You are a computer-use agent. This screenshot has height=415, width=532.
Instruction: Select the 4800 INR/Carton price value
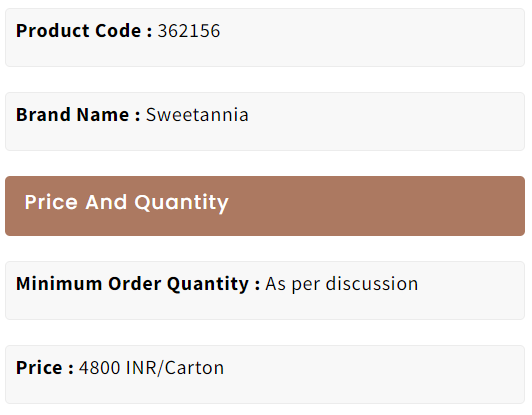click(151, 368)
